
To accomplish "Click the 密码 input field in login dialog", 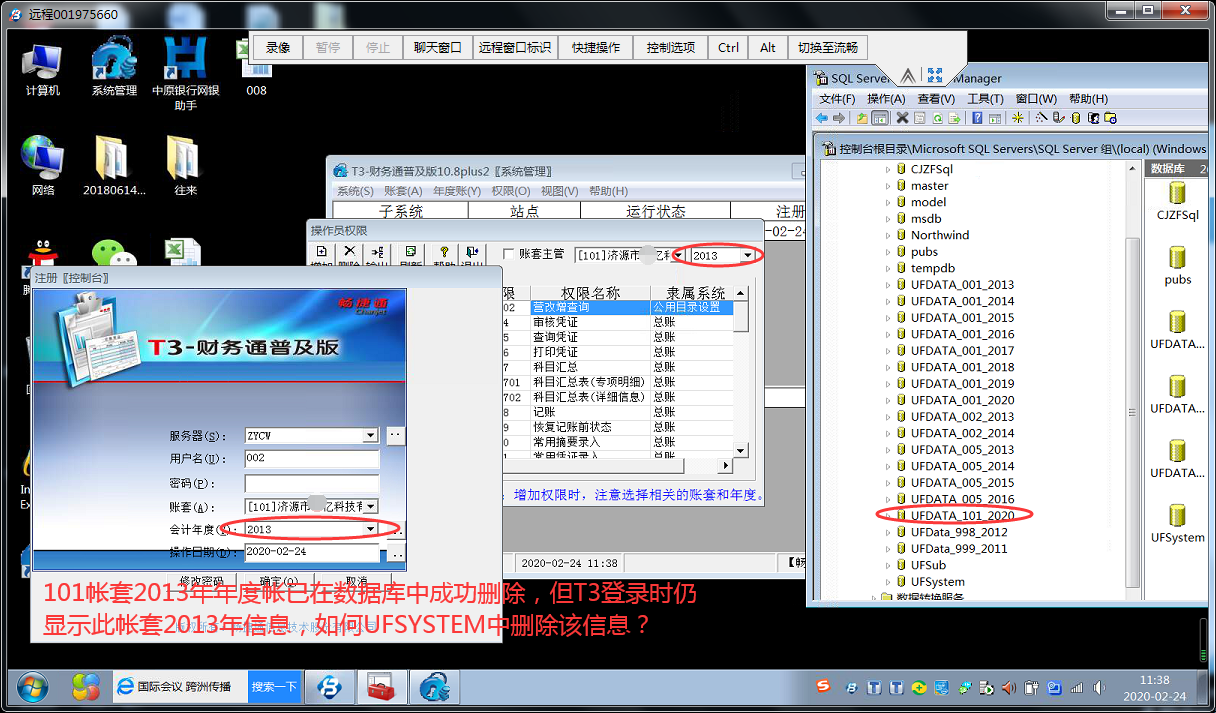I will 312,483.
